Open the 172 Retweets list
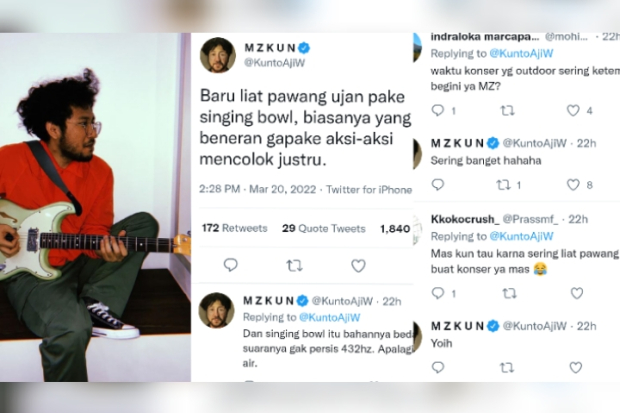The width and height of the screenshot is (620, 413). pyautogui.click(x=234, y=228)
